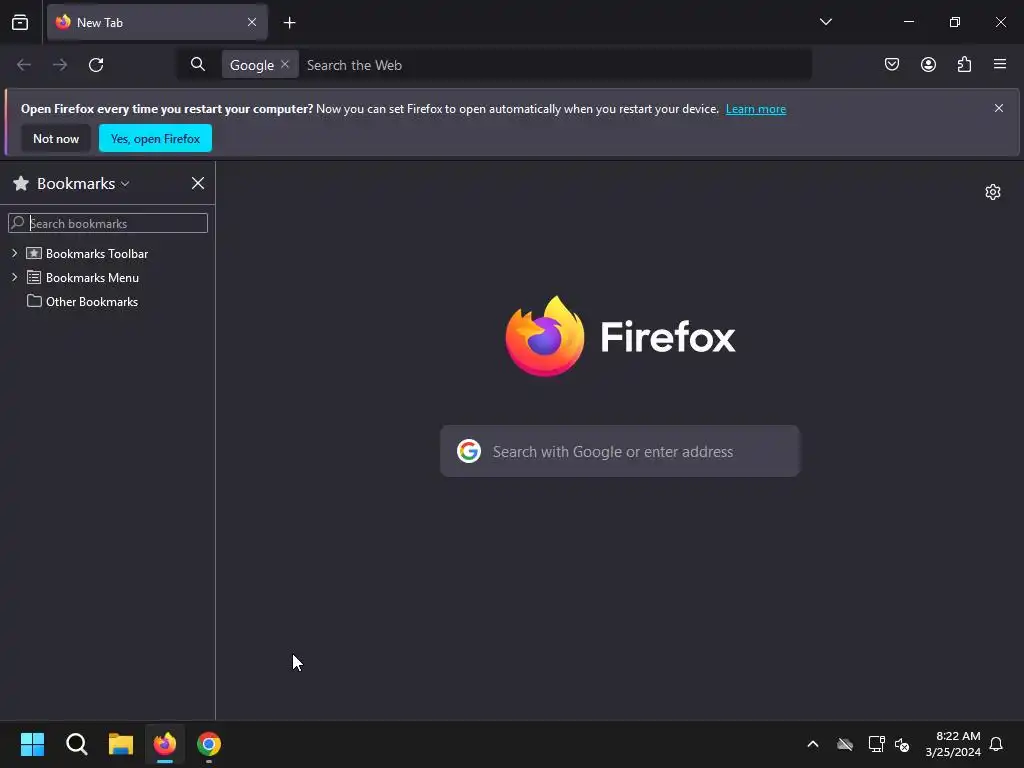This screenshot has width=1024, height=768.
Task: Open the application hamburger menu
Action: (x=1000, y=64)
